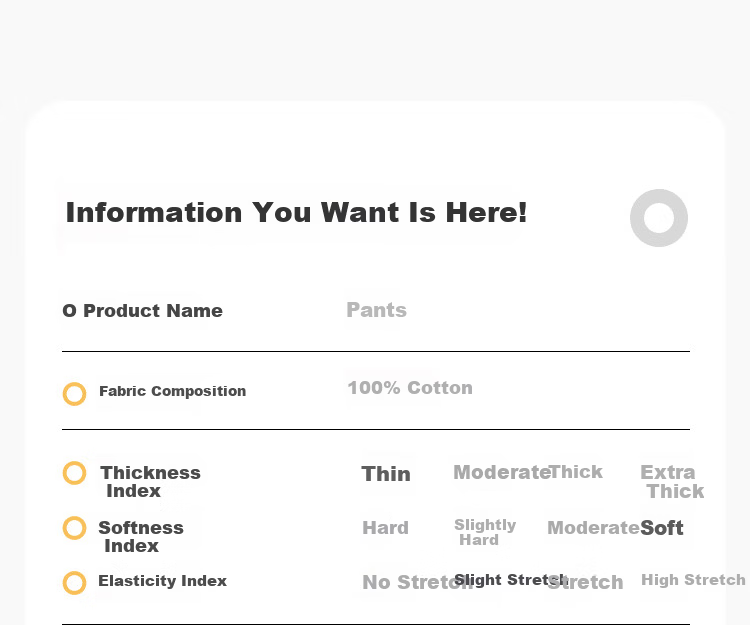Click the orange circle beside Elasticity Index
This screenshot has height=625, width=750.
tap(75, 583)
